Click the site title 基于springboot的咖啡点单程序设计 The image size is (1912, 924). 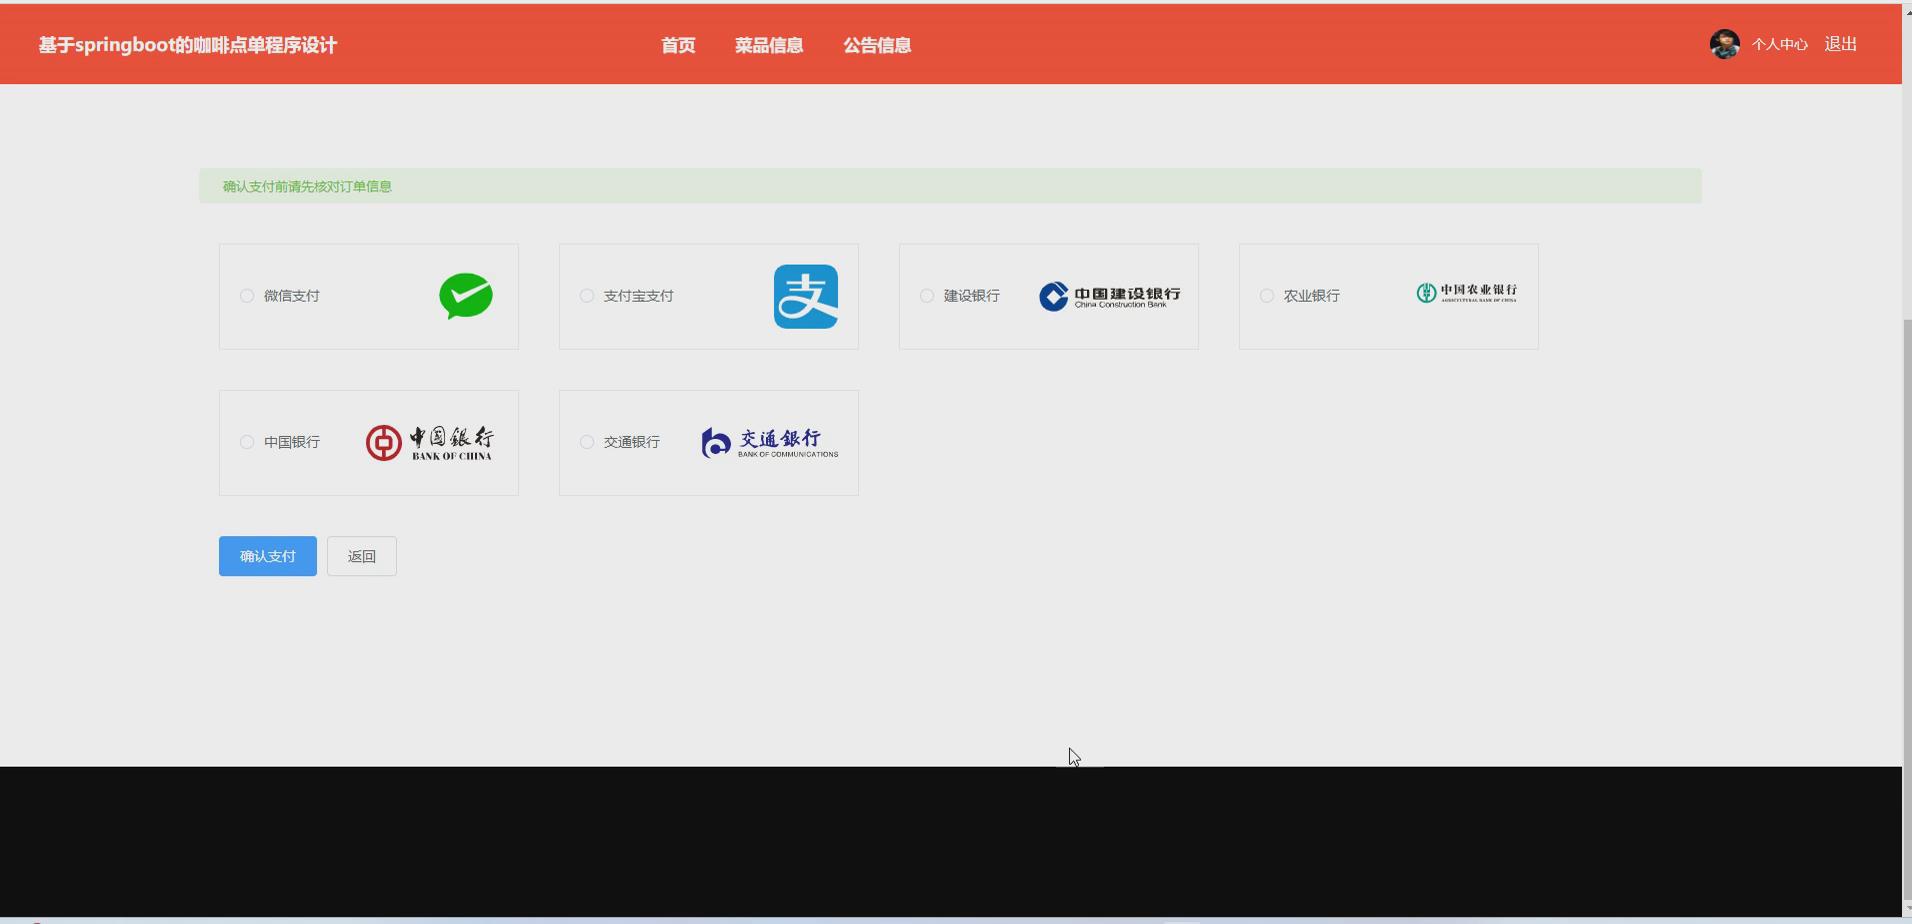point(188,45)
